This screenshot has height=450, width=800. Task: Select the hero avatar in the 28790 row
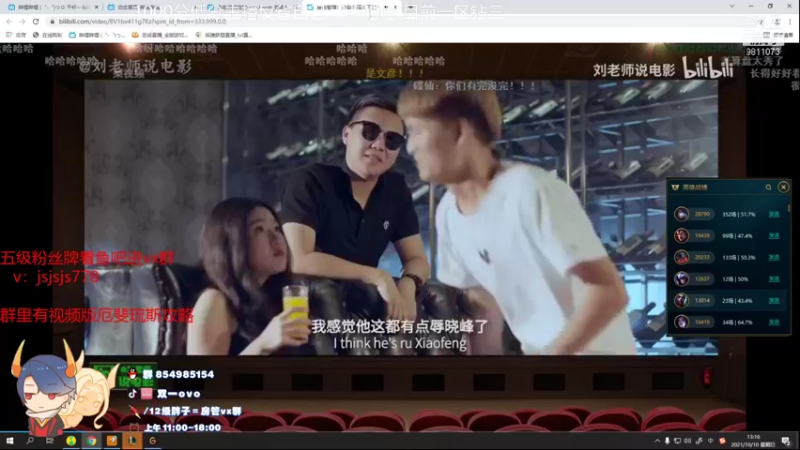[681, 214]
